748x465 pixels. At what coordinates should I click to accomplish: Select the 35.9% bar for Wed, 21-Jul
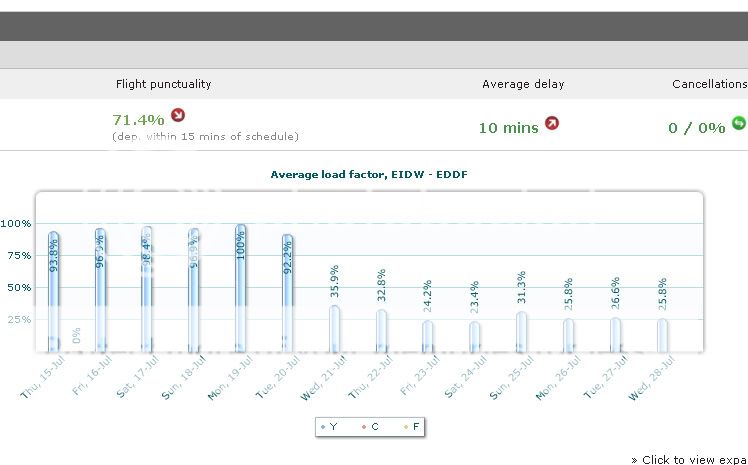(x=334, y=329)
